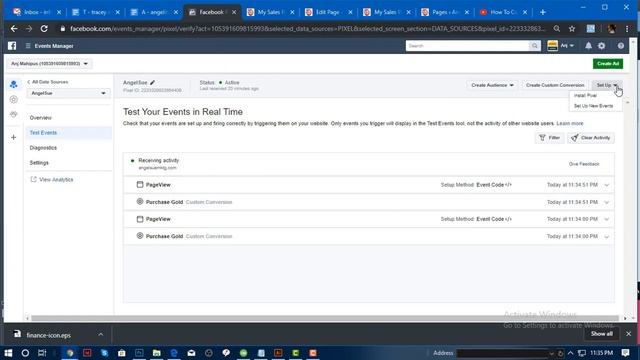Screen dimensions: 640x360
Task: Select the Partner Integrations sidebar icon
Action: [x=13, y=115]
